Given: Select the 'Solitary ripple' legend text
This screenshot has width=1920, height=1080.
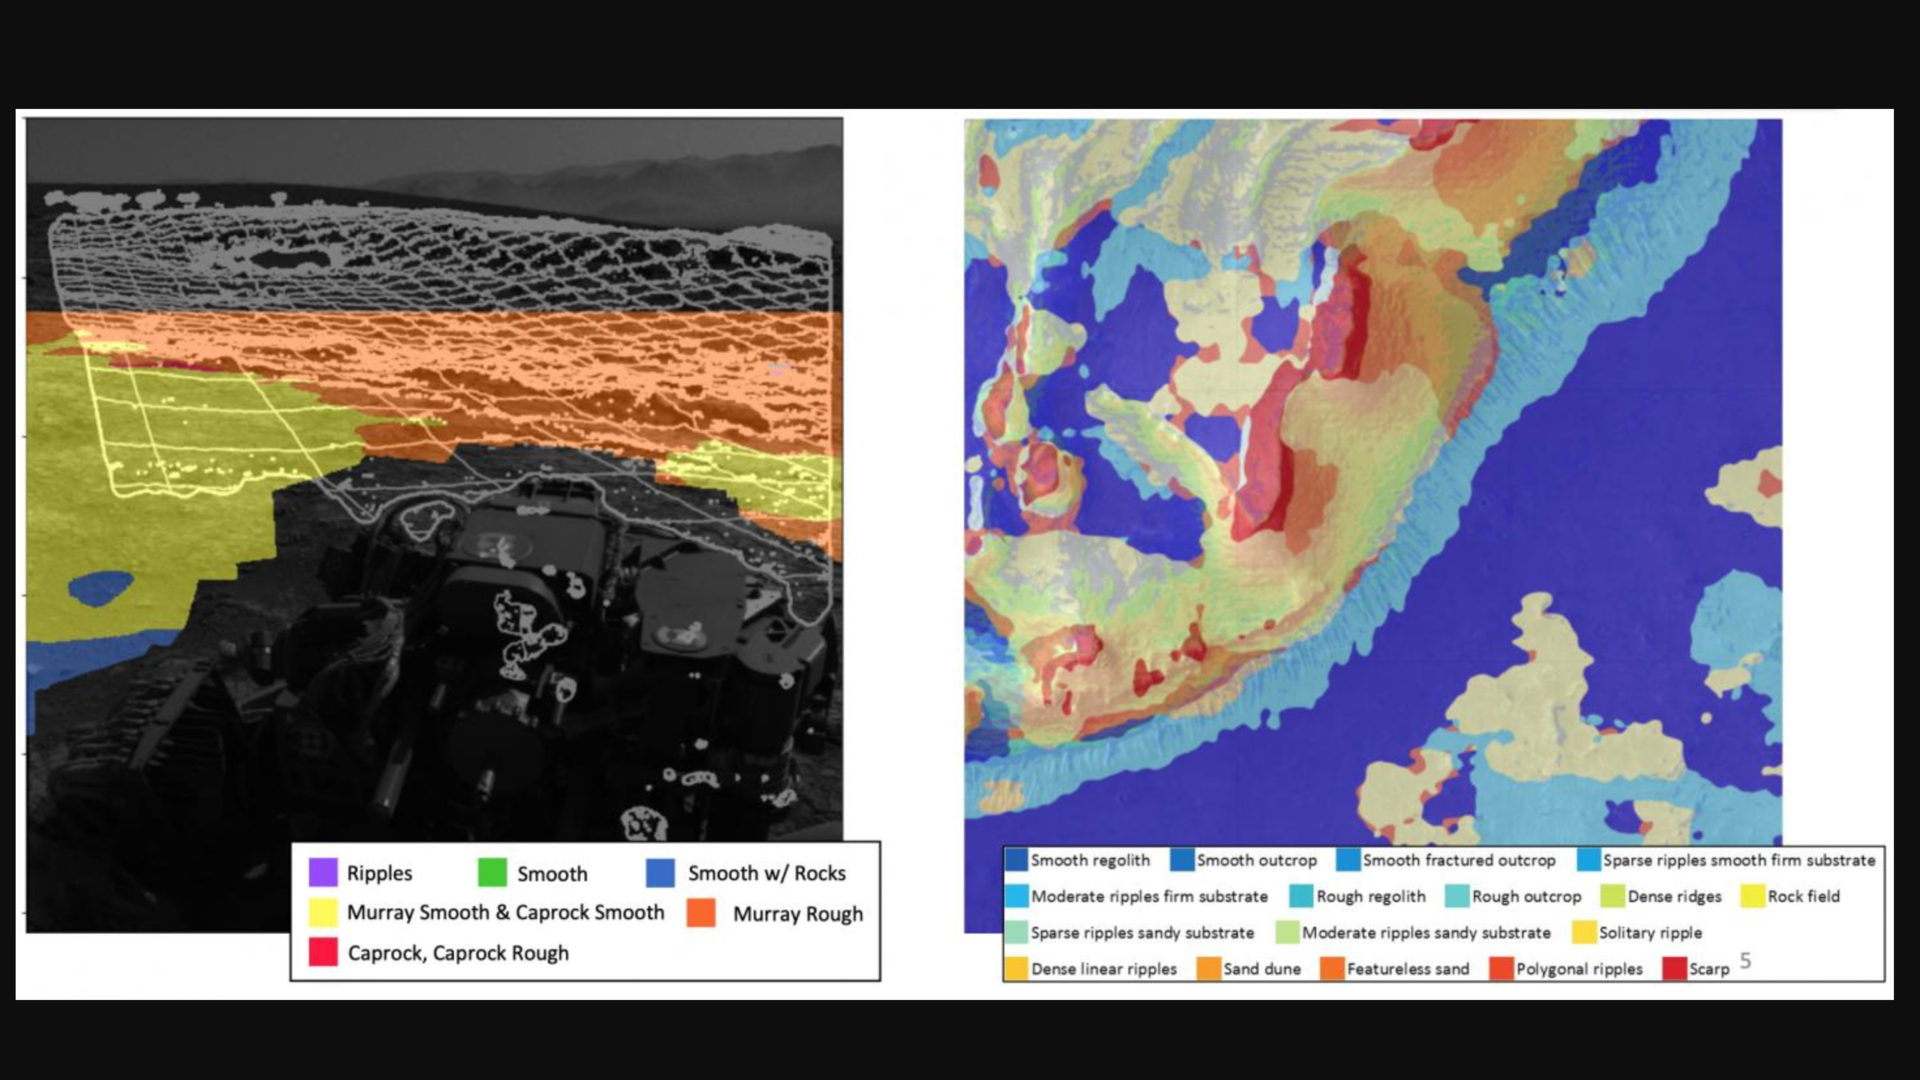Looking at the screenshot, I should click(x=1650, y=932).
